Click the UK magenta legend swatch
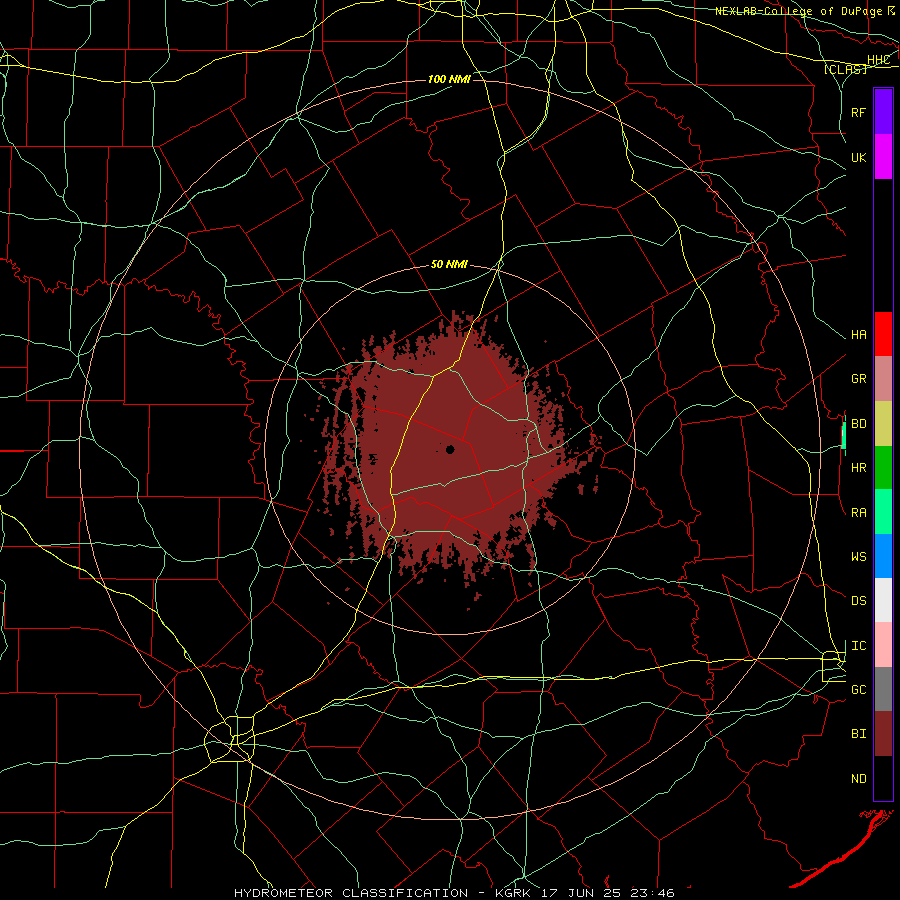900x900 pixels. pos(883,157)
